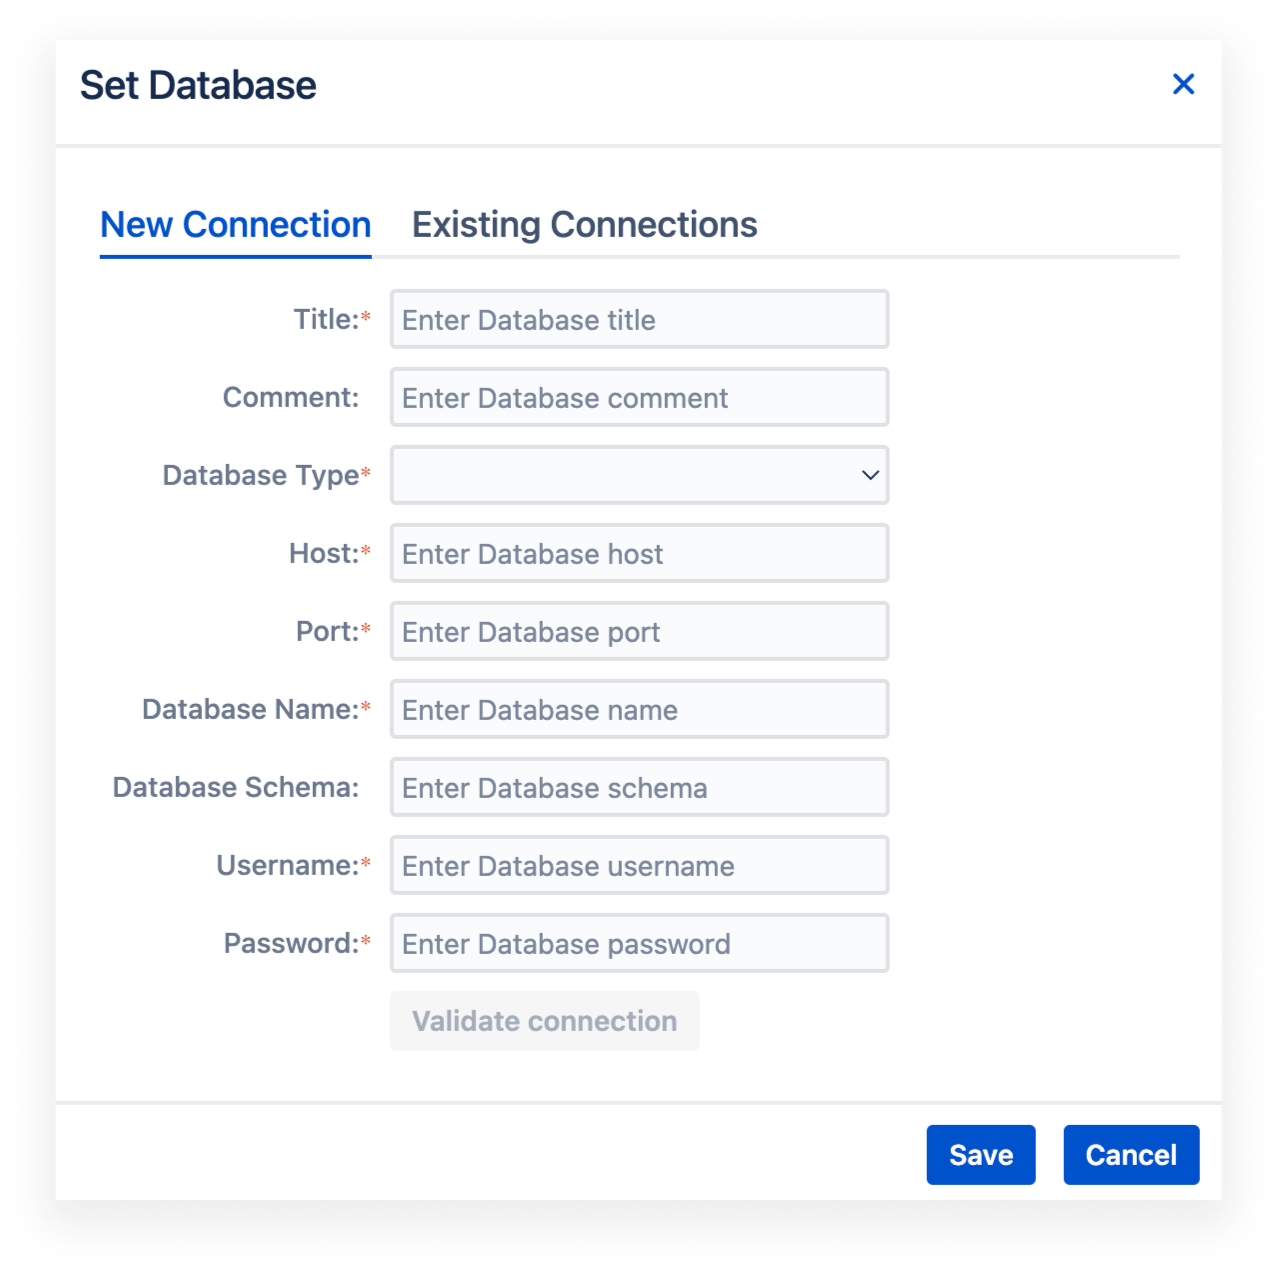This screenshot has height=1271, width=1277.
Task: Select the Password input field
Action: (639, 943)
